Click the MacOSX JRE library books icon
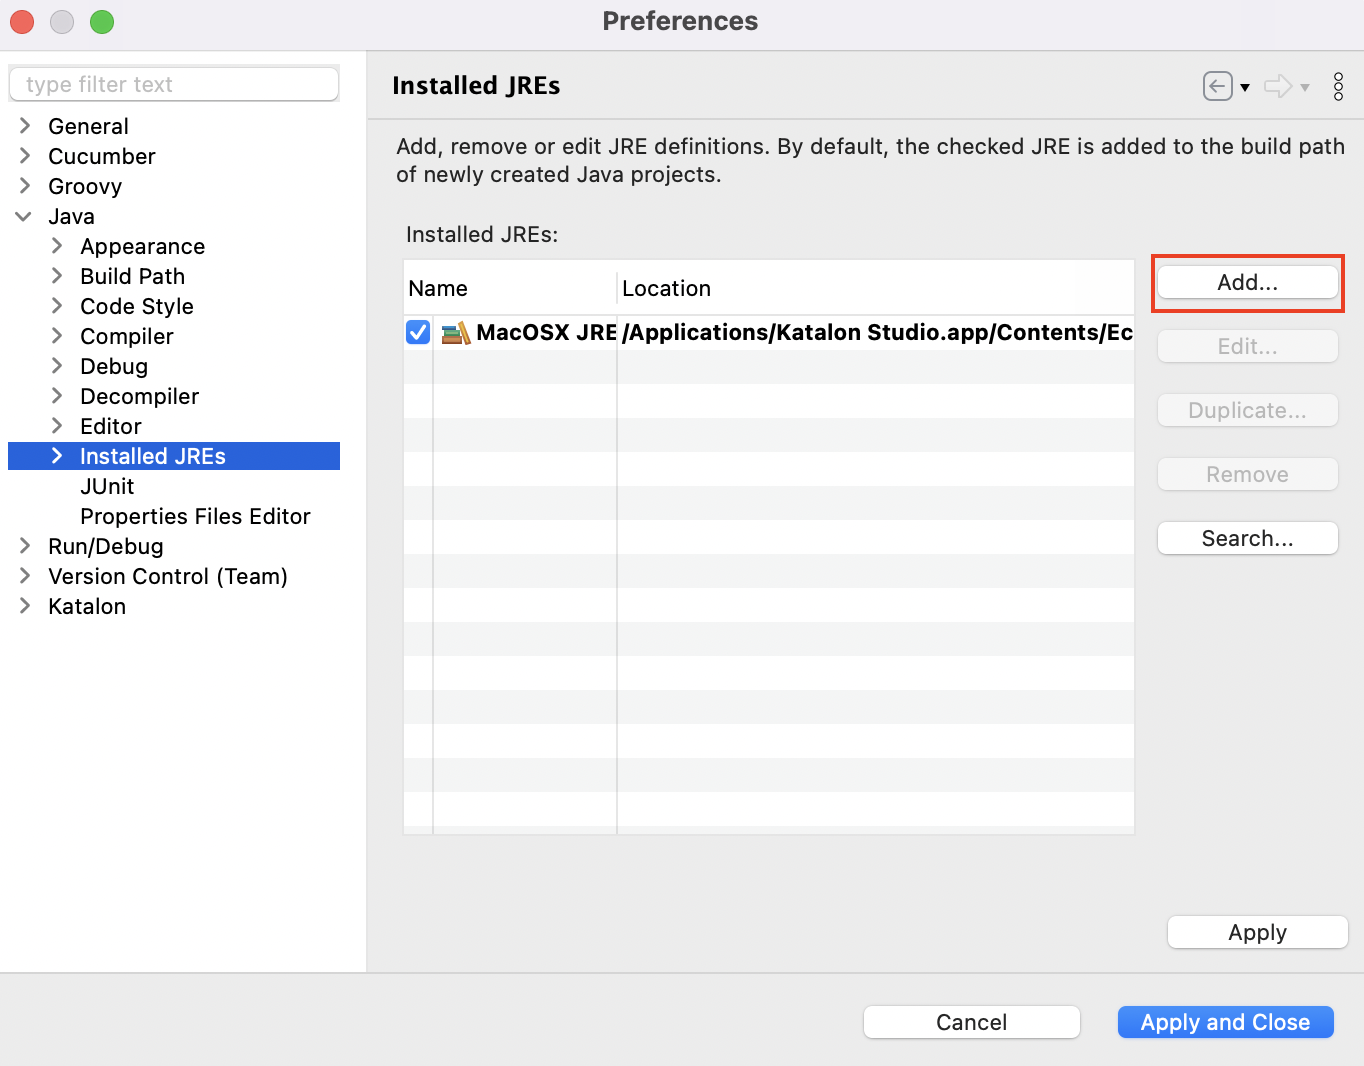Viewport: 1364px width, 1066px height. [x=456, y=333]
